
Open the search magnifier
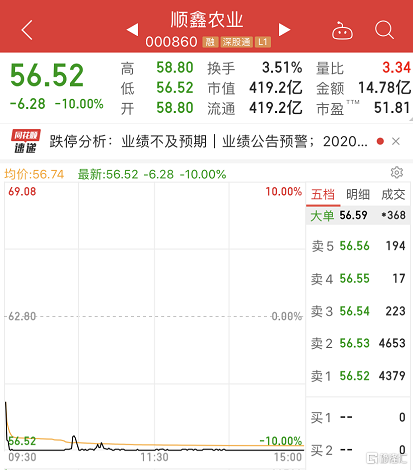(384, 30)
